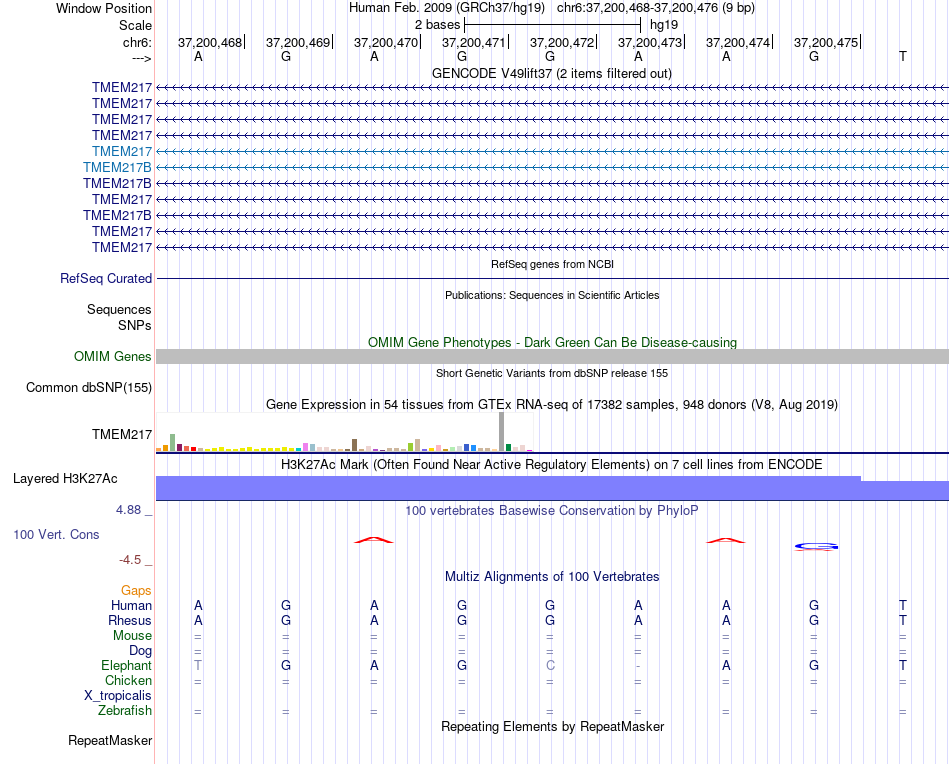
Task: Click the Sequences track label
Action: 119,310
